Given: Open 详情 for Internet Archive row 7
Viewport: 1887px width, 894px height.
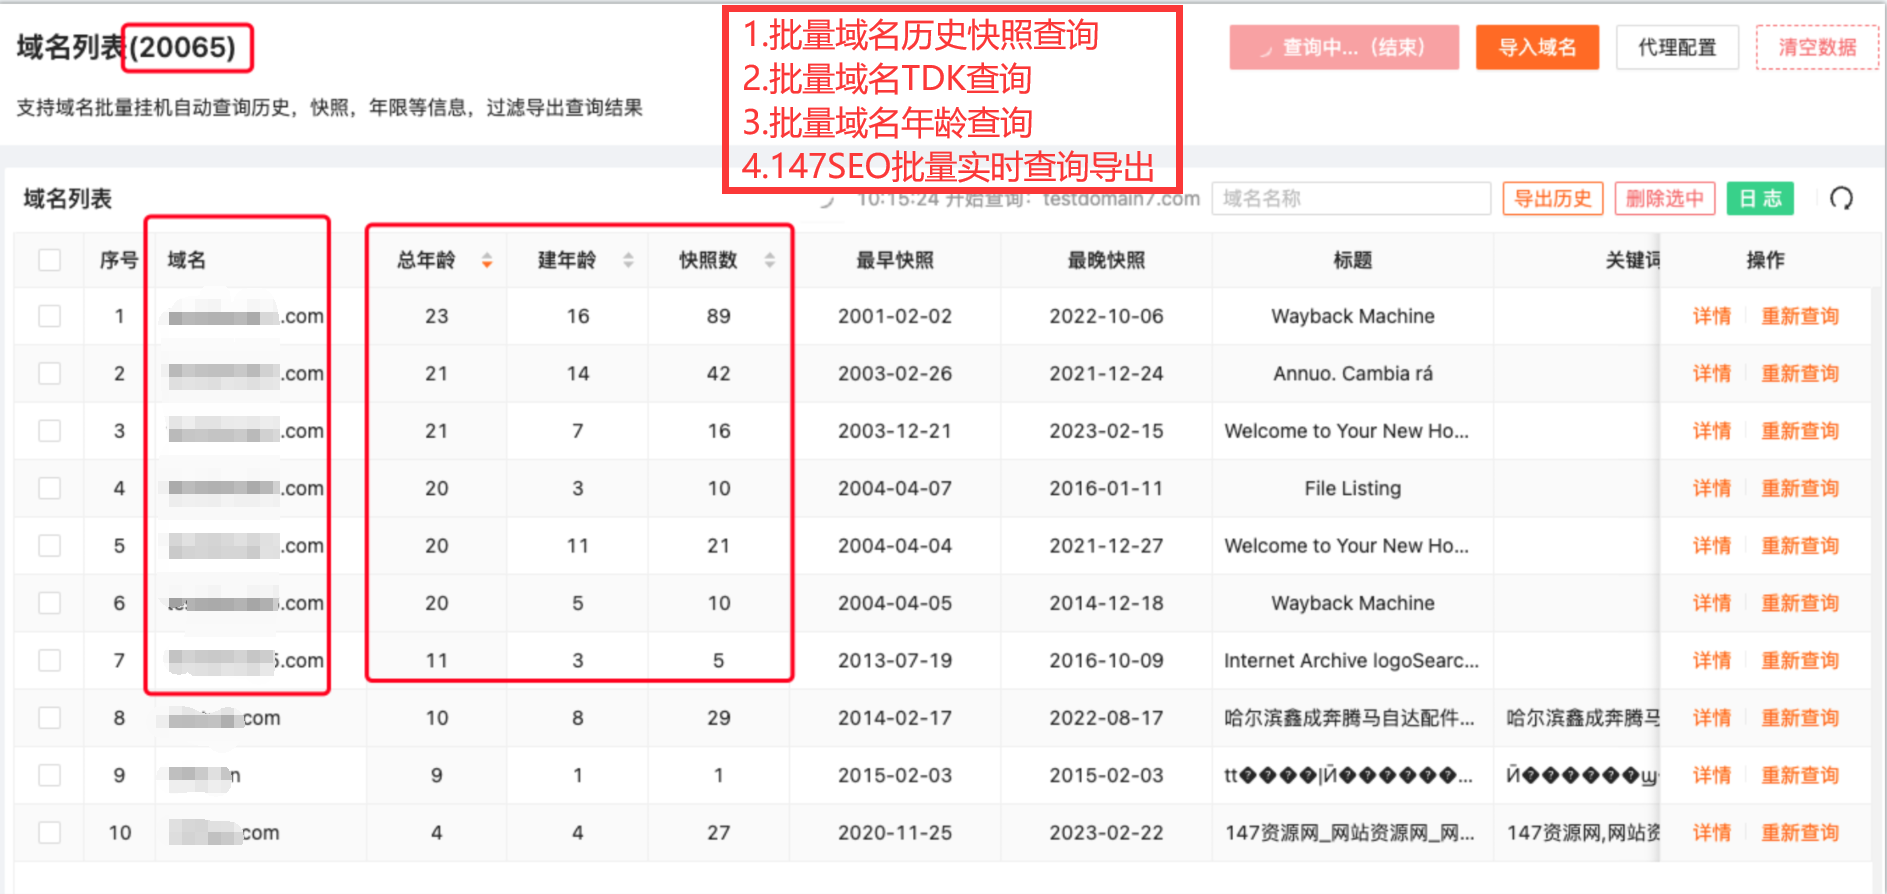Looking at the screenshot, I should point(1711,660).
